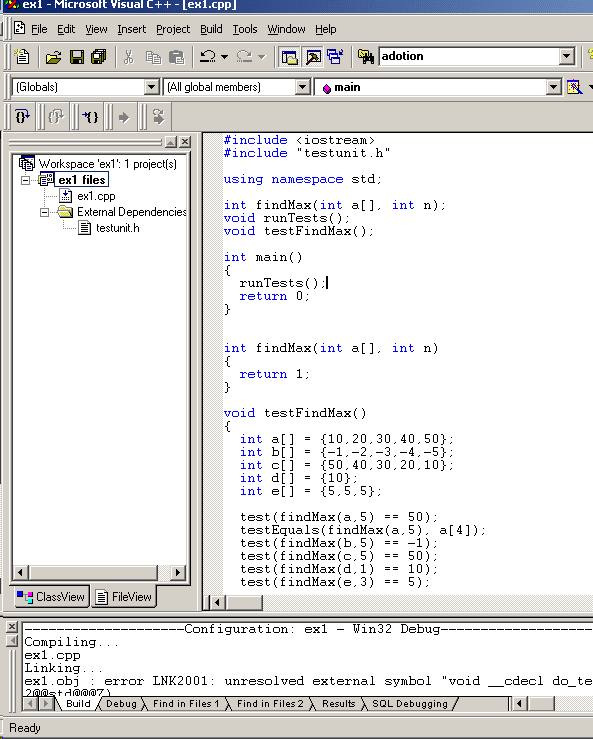This screenshot has width=593, height=739.
Task: Select the Workspace 'ex1' root tree item
Action: click(x=107, y=164)
